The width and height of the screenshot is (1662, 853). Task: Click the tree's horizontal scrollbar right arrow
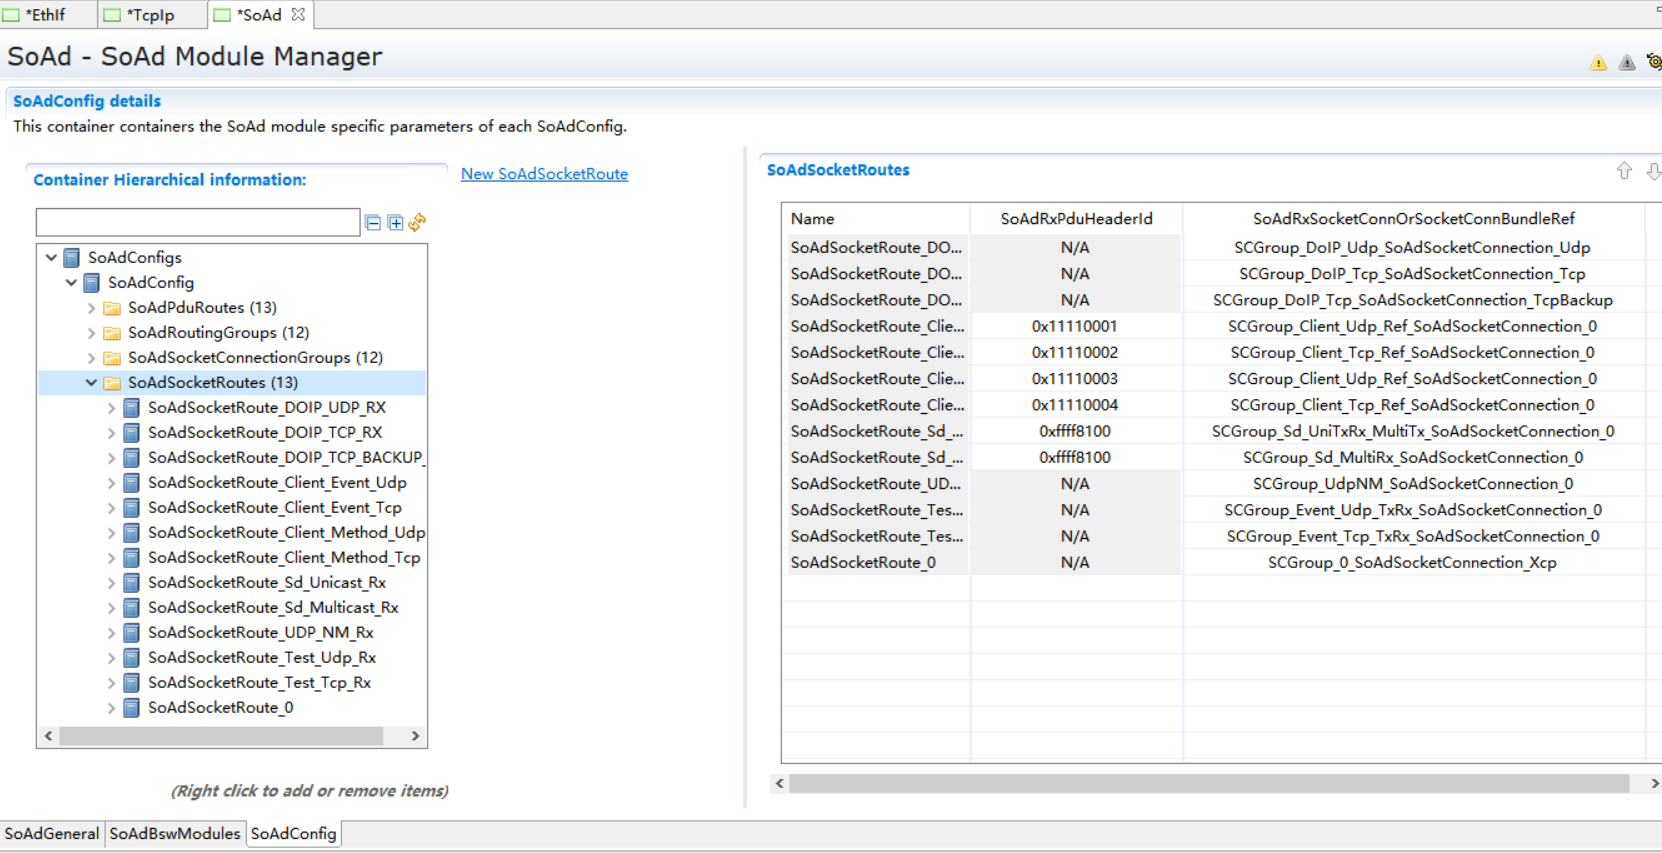(415, 736)
